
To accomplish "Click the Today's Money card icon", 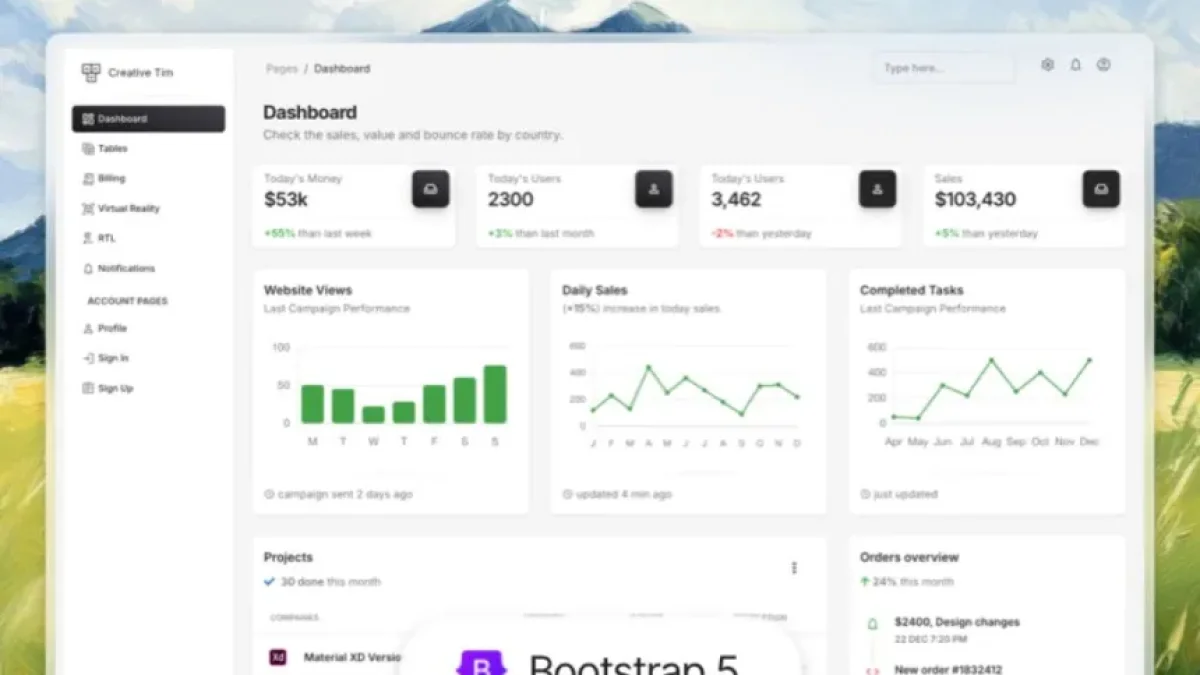I will pos(431,189).
